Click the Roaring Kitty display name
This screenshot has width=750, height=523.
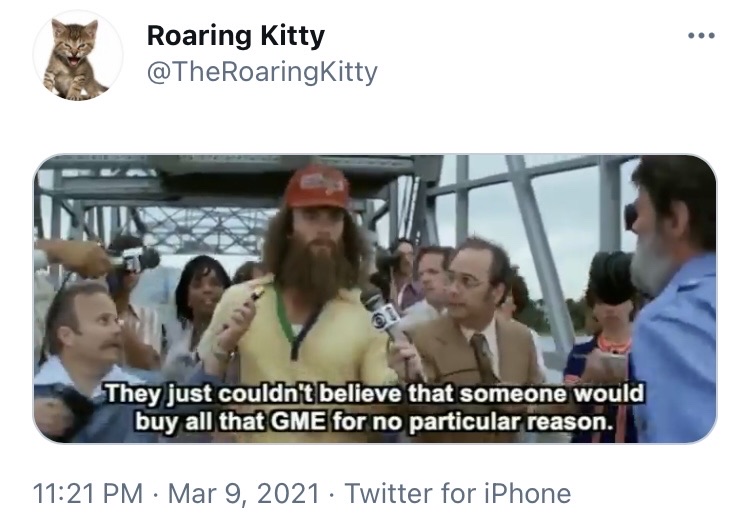pos(236,36)
